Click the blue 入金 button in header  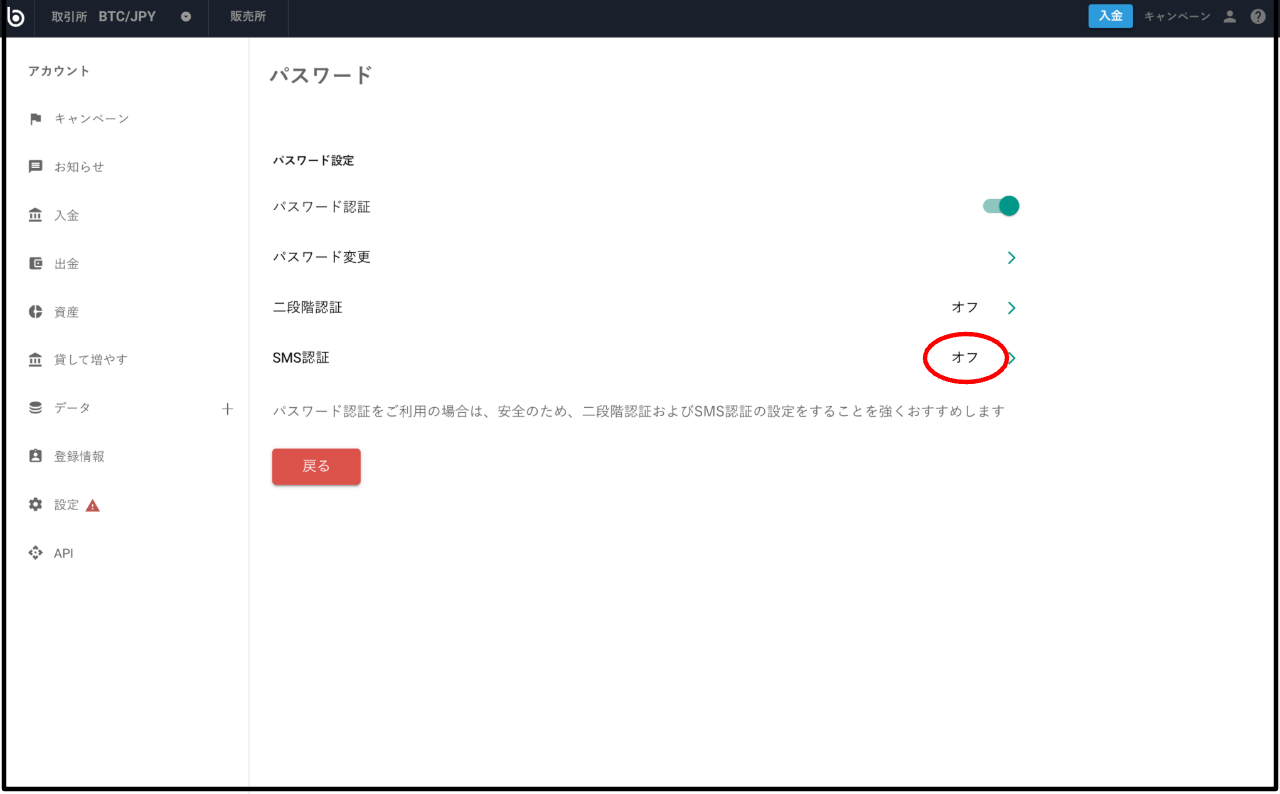1110,16
